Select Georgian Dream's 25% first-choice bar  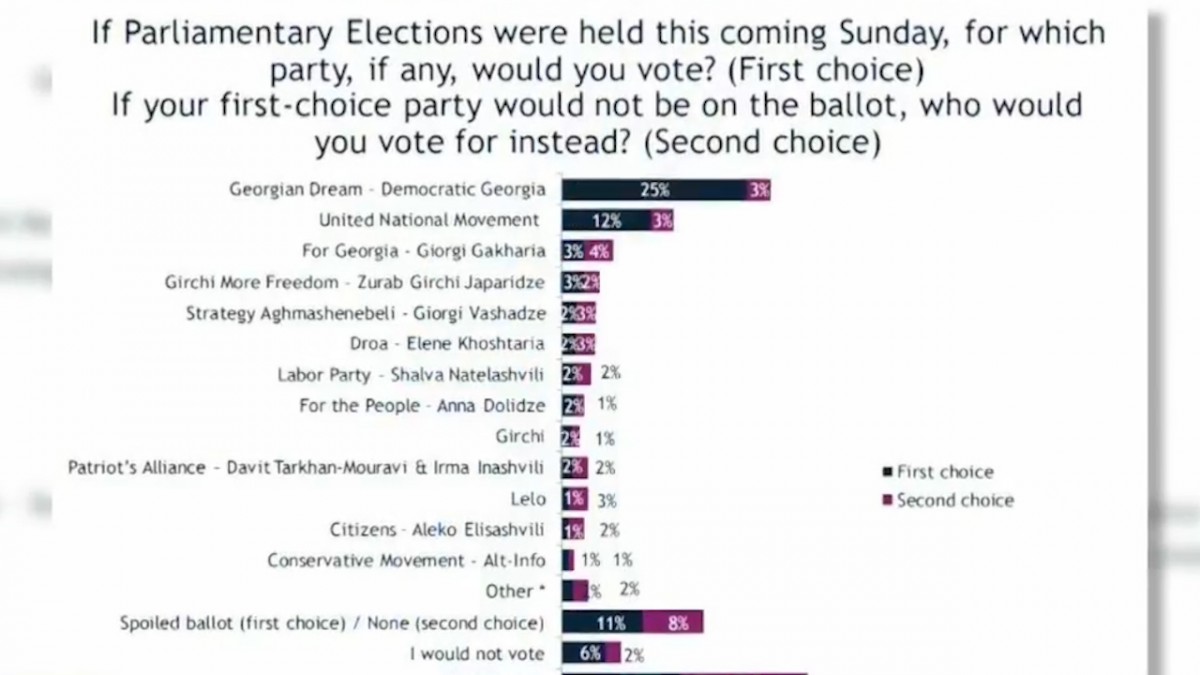click(653, 190)
